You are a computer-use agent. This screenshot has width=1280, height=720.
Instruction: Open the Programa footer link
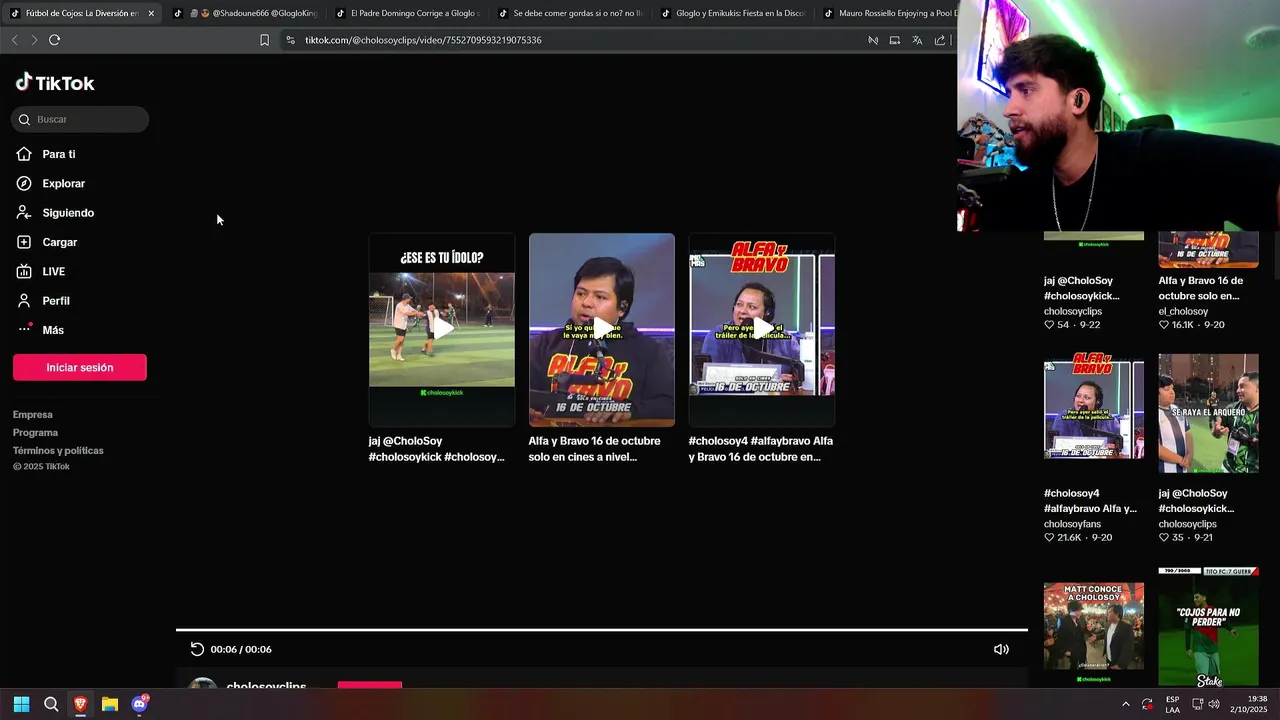(x=35, y=432)
